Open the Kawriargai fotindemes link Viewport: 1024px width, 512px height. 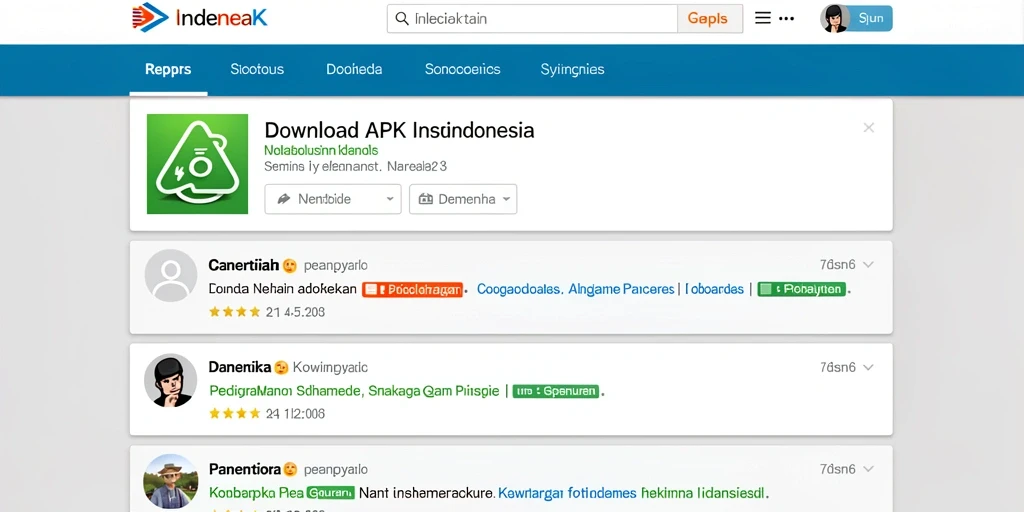(567, 492)
